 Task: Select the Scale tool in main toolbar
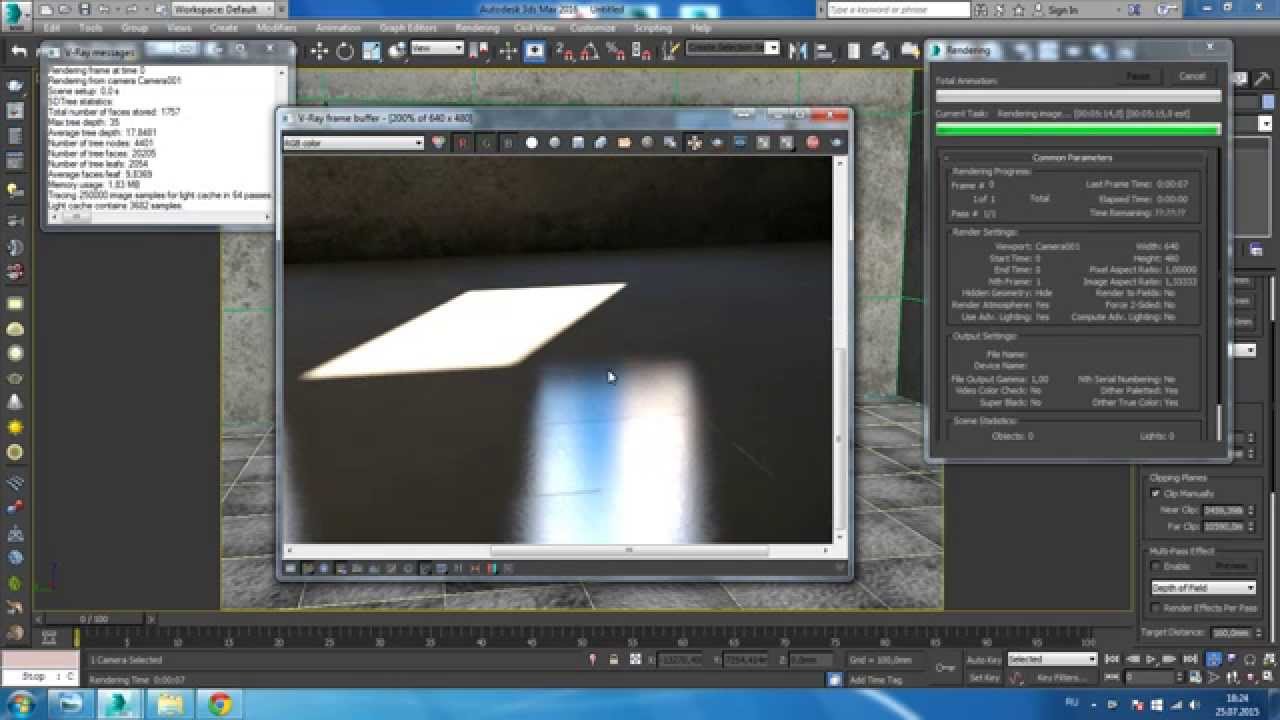pos(371,50)
